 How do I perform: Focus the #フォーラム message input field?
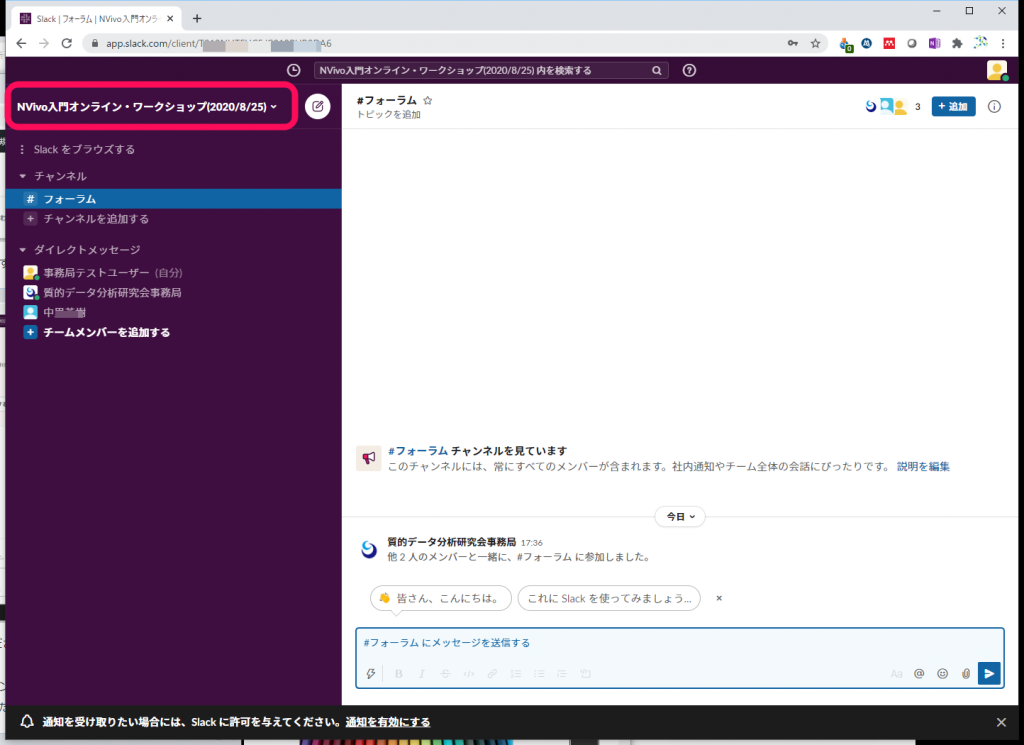(x=680, y=643)
